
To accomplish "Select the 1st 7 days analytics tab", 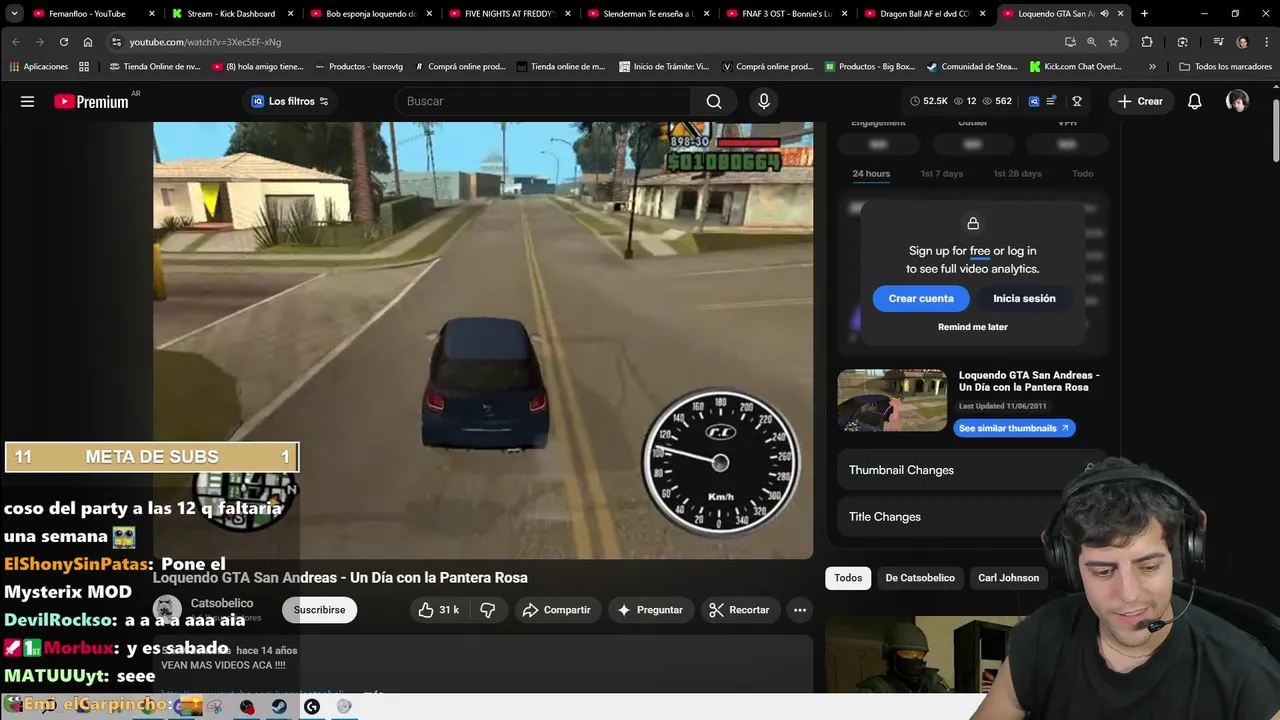I will tap(941, 174).
